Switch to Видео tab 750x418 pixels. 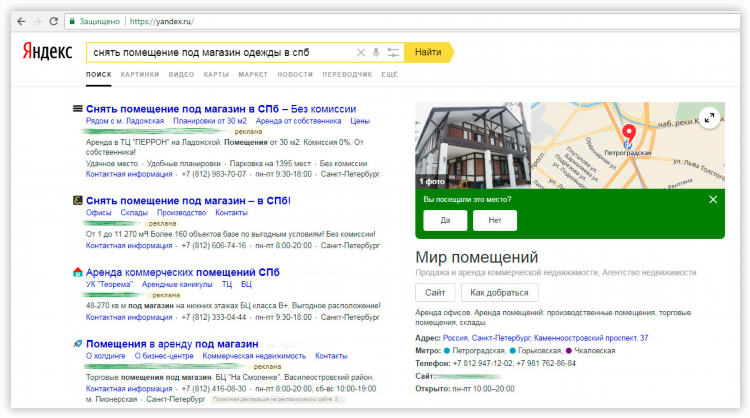[x=181, y=75]
